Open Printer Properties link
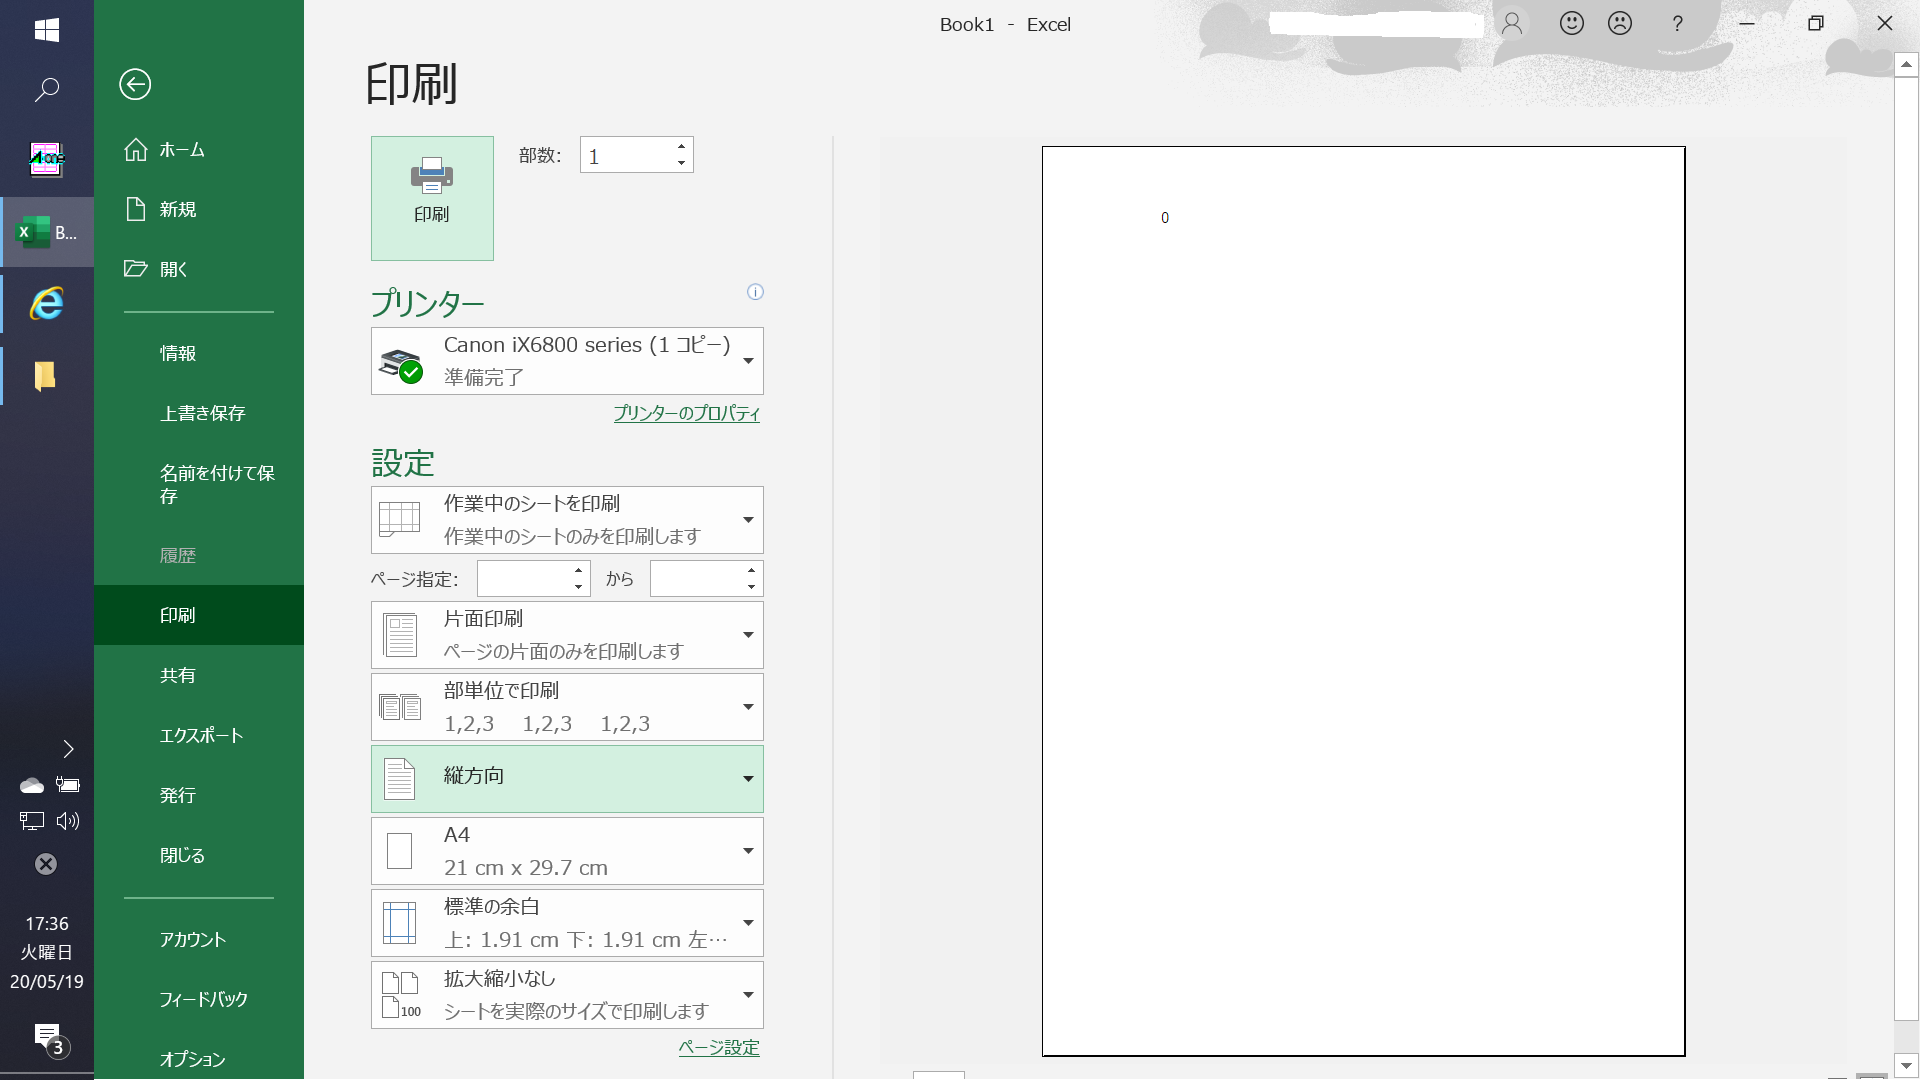1920x1080 pixels. point(686,413)
